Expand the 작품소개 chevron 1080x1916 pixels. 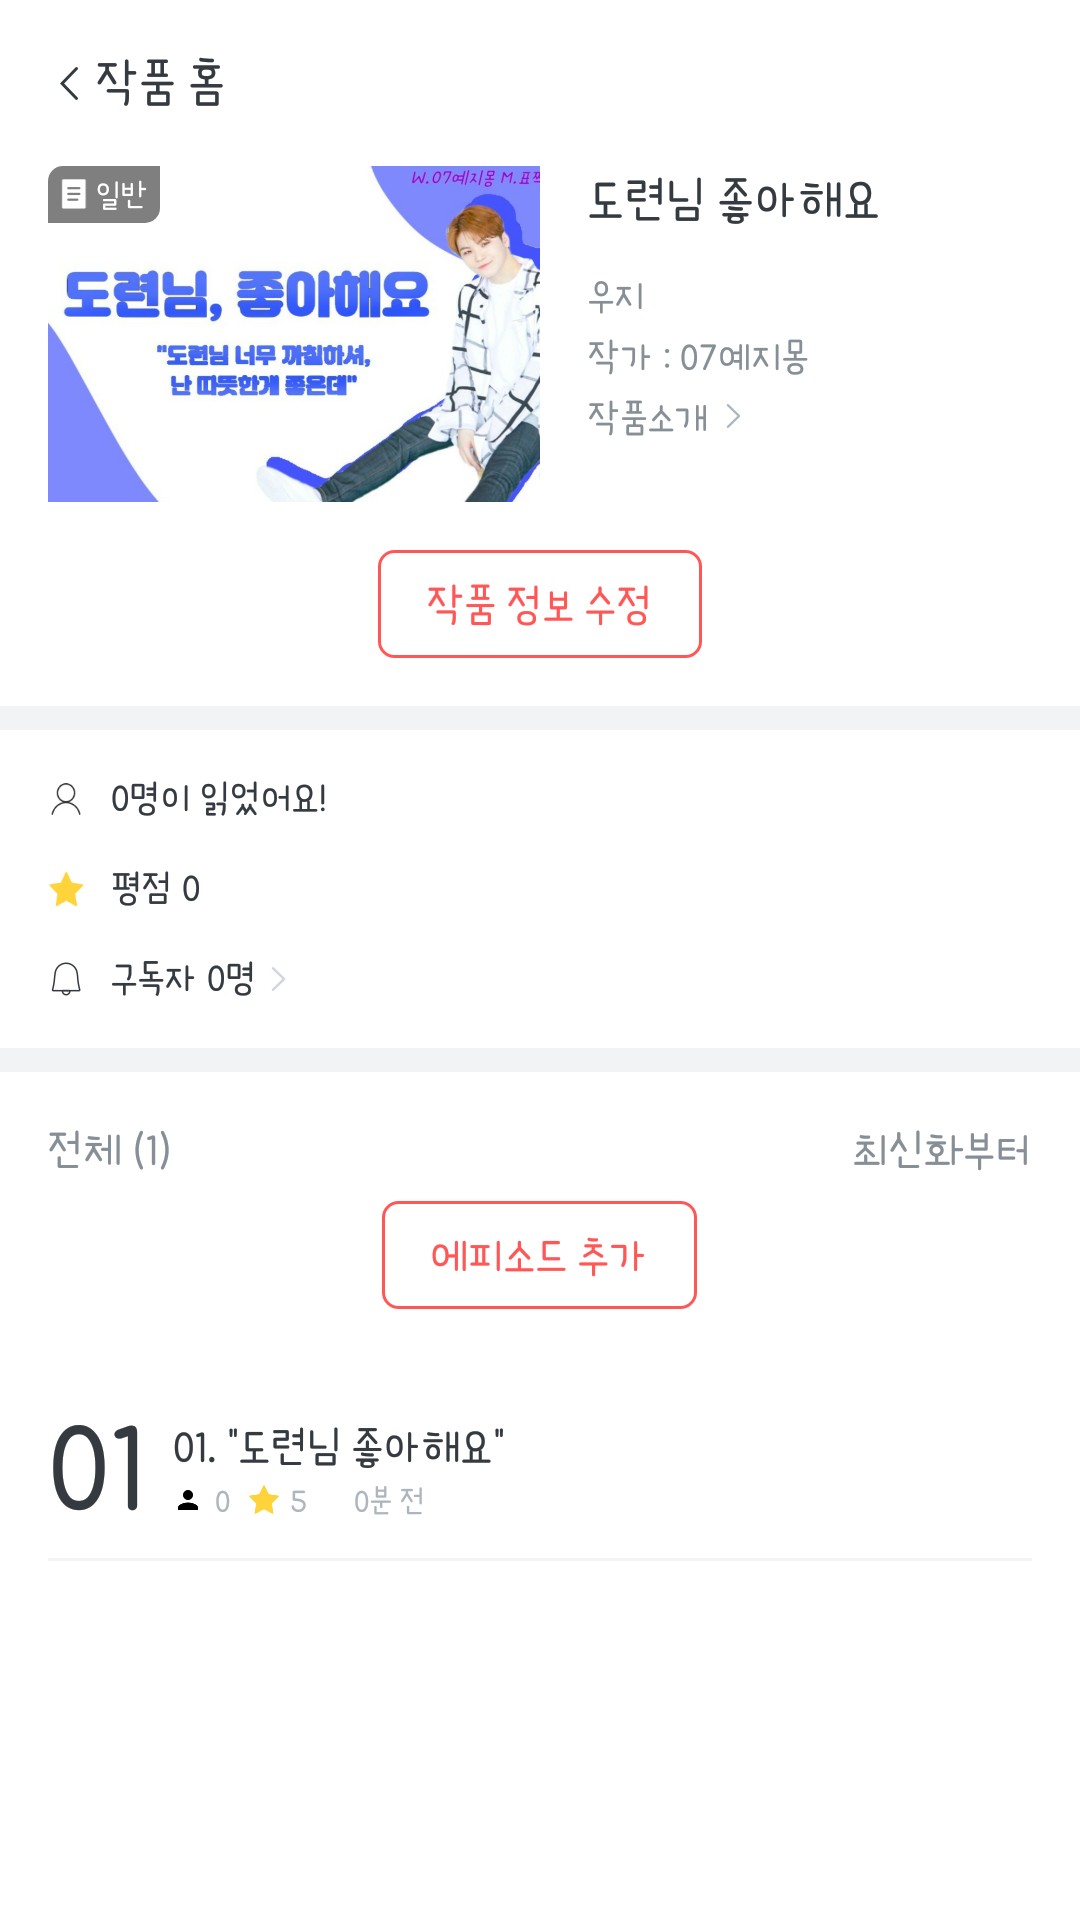[733, 416]
